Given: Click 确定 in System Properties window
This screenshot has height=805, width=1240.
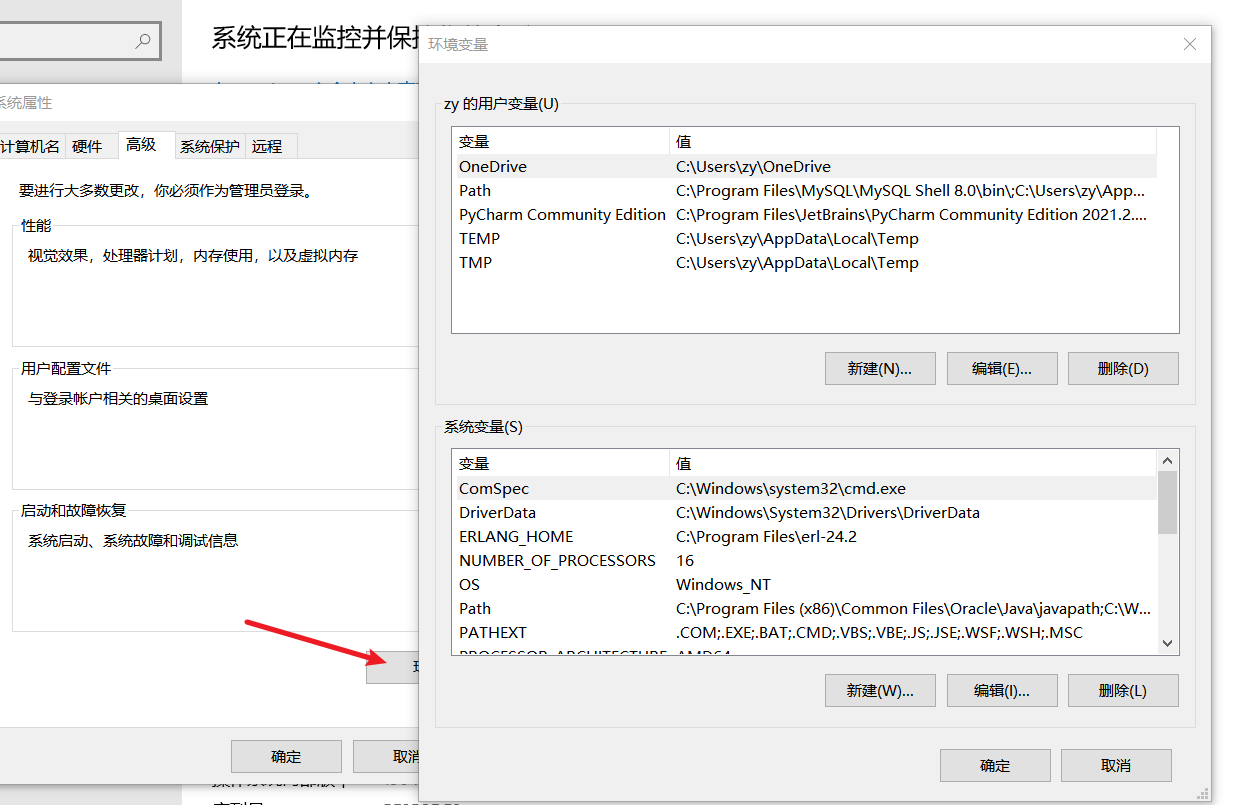Looking at the screenshot, I should coord(286,756).
